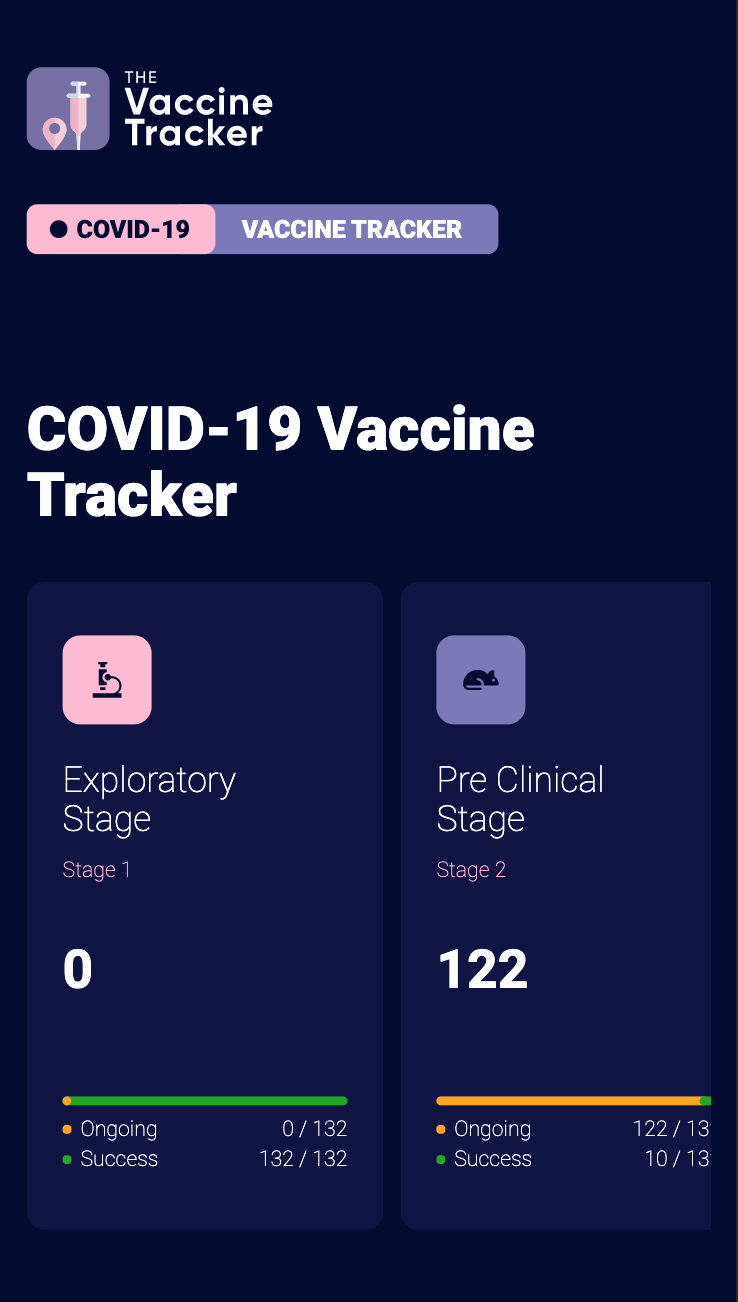Select the lab mouse icon on Pre Clinical card

point(481,679)
